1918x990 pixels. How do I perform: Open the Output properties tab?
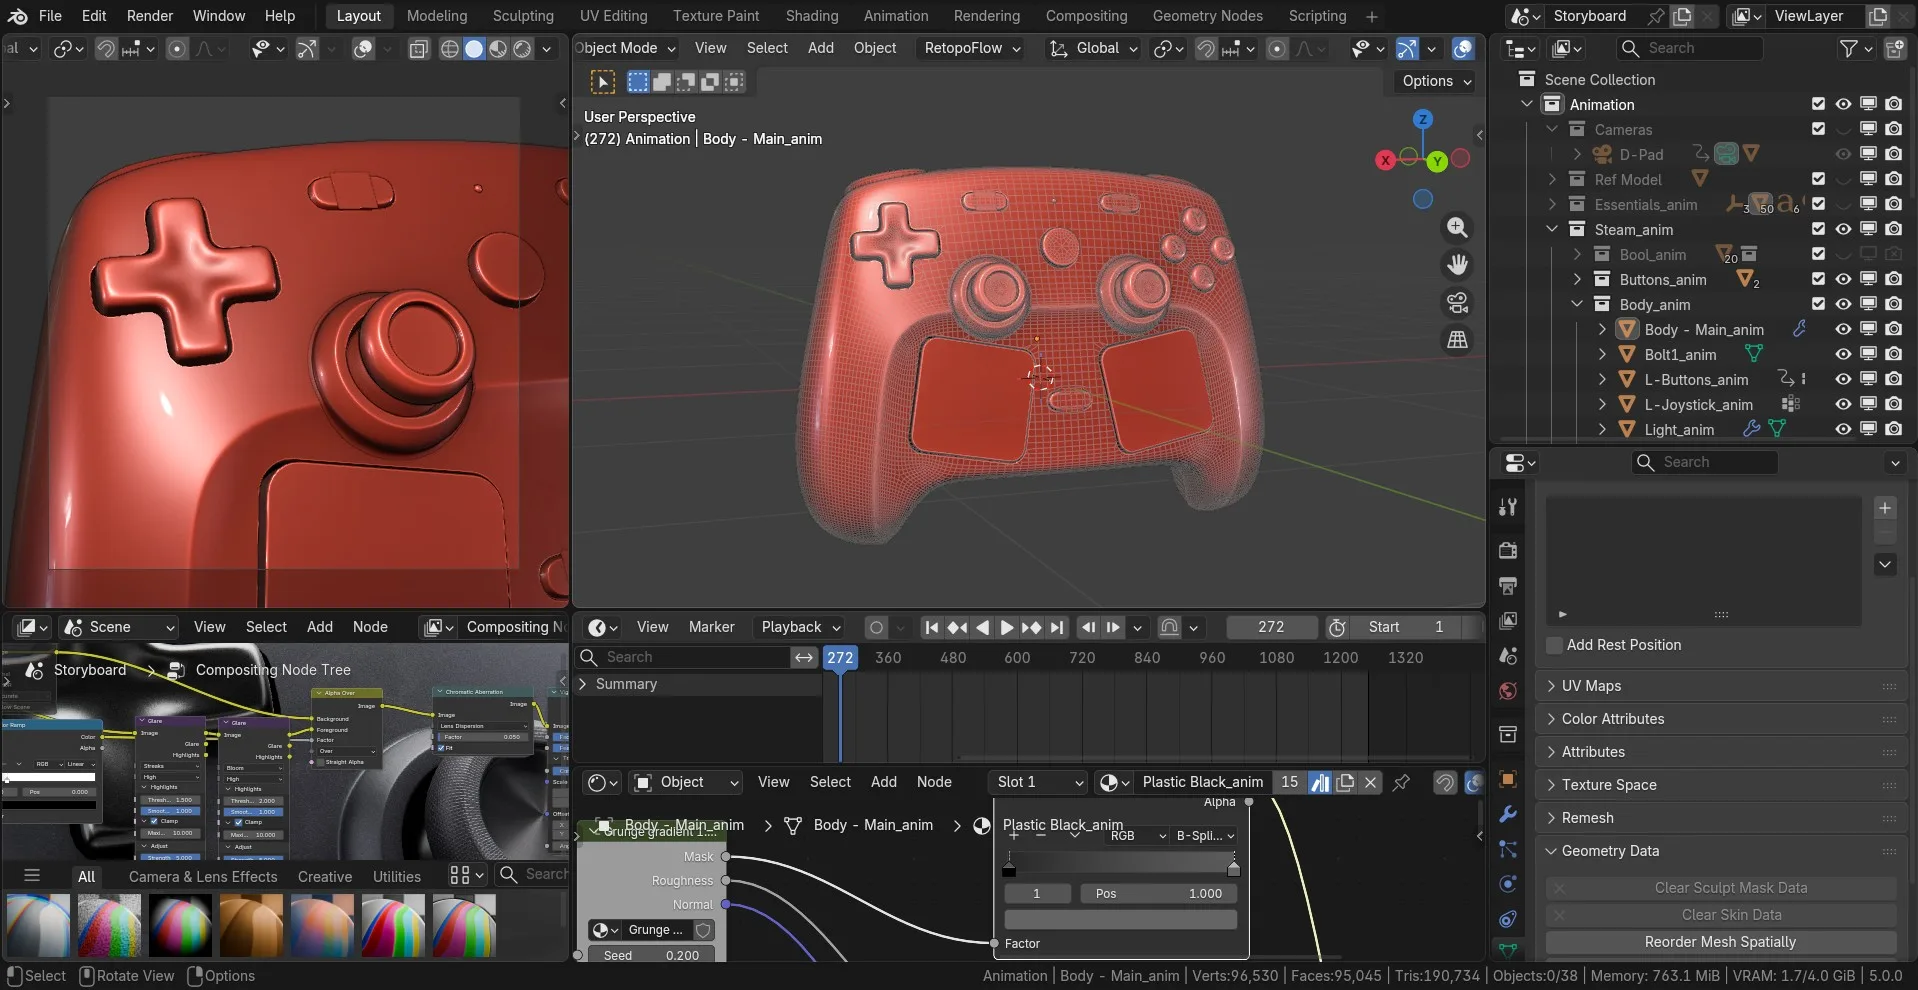(x=1508, y=585)
